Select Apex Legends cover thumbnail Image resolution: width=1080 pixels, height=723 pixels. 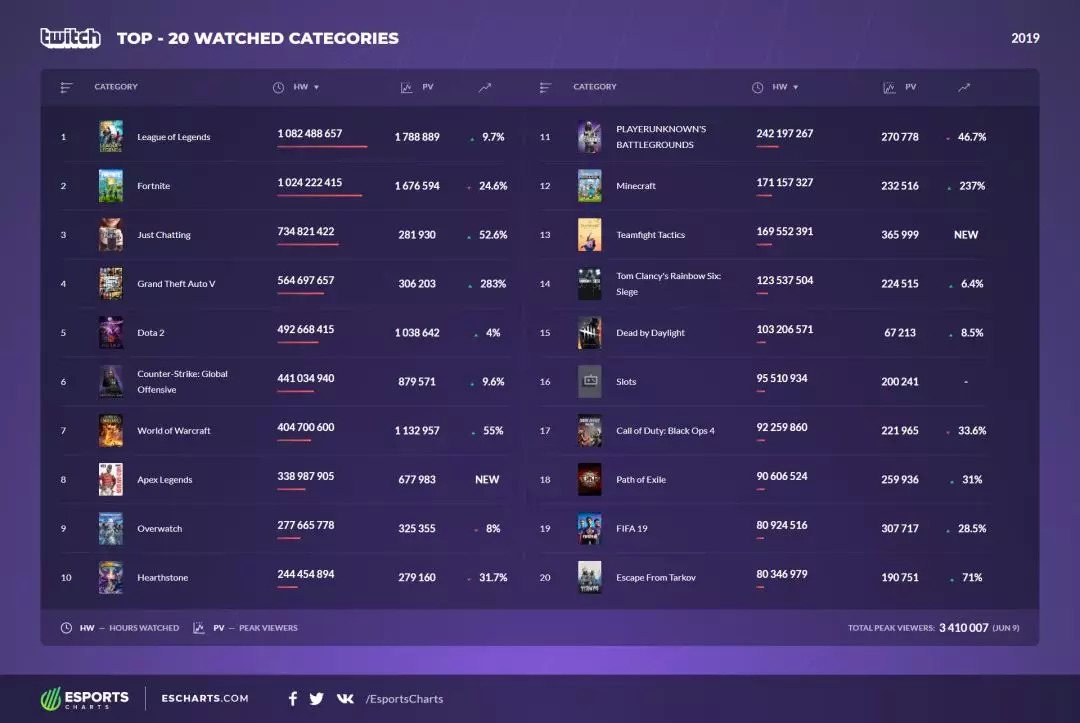[x=111, y=479]
